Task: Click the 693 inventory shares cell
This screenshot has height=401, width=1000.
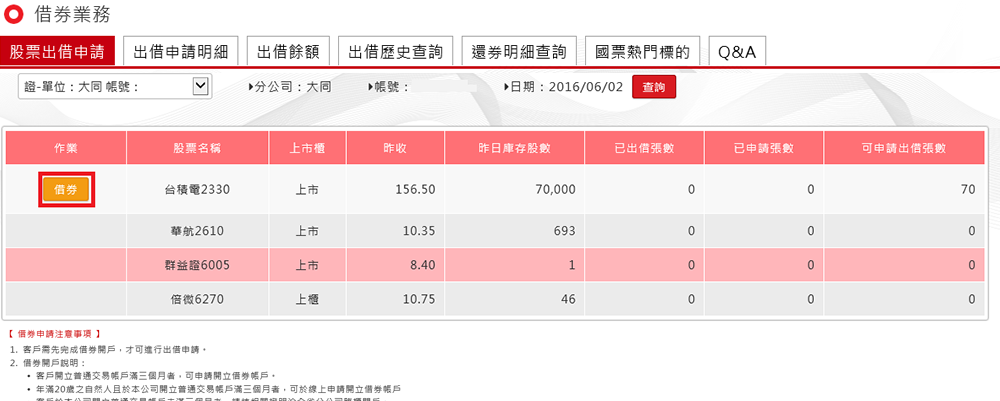Action: click(x=515, y=231)
